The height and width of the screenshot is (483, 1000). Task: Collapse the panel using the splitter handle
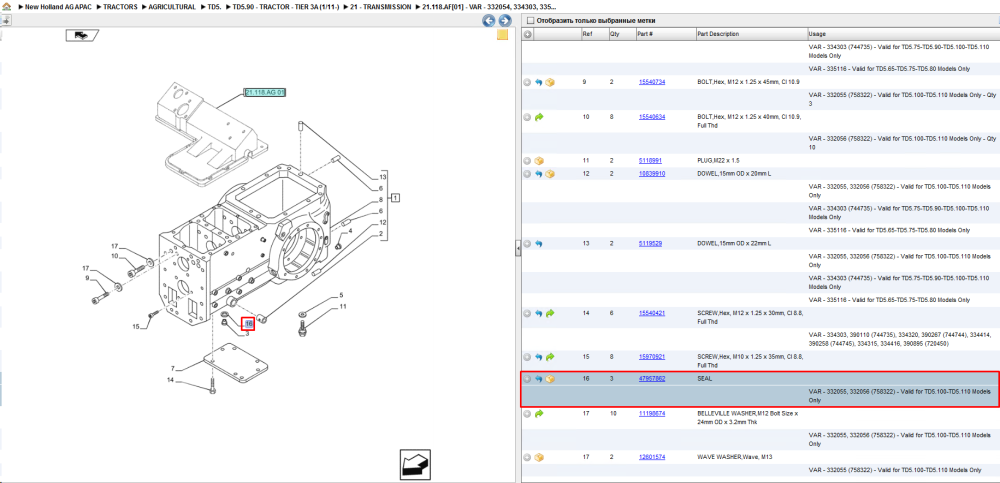(x=518, y=247)
